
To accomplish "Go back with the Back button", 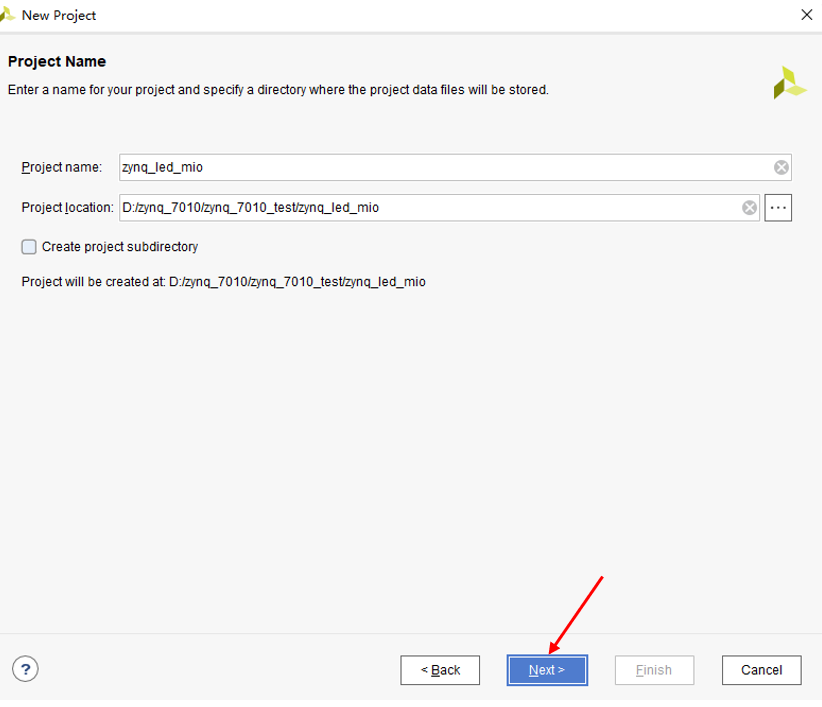I will (440, 670).
